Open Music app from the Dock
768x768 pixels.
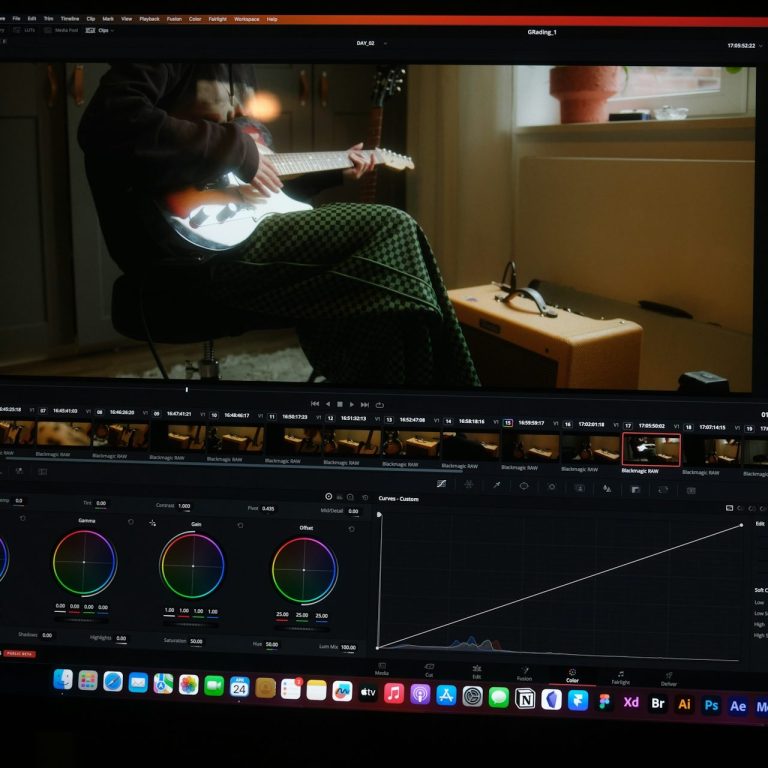pos(394,694)
